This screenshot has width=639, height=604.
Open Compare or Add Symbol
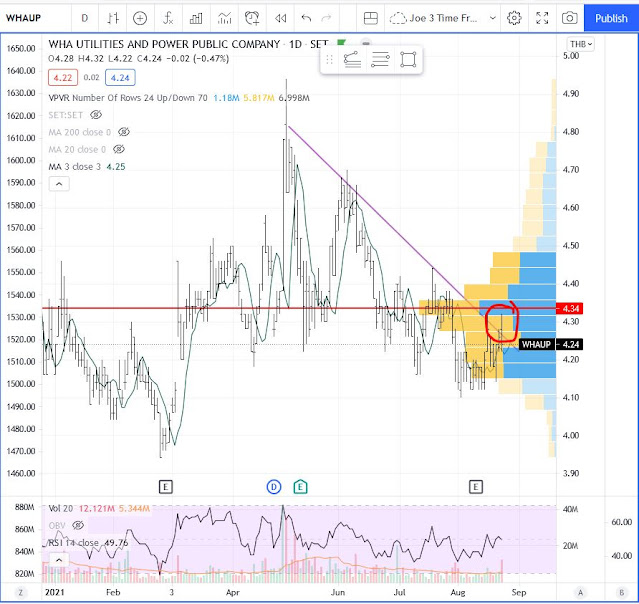[140, 18]
